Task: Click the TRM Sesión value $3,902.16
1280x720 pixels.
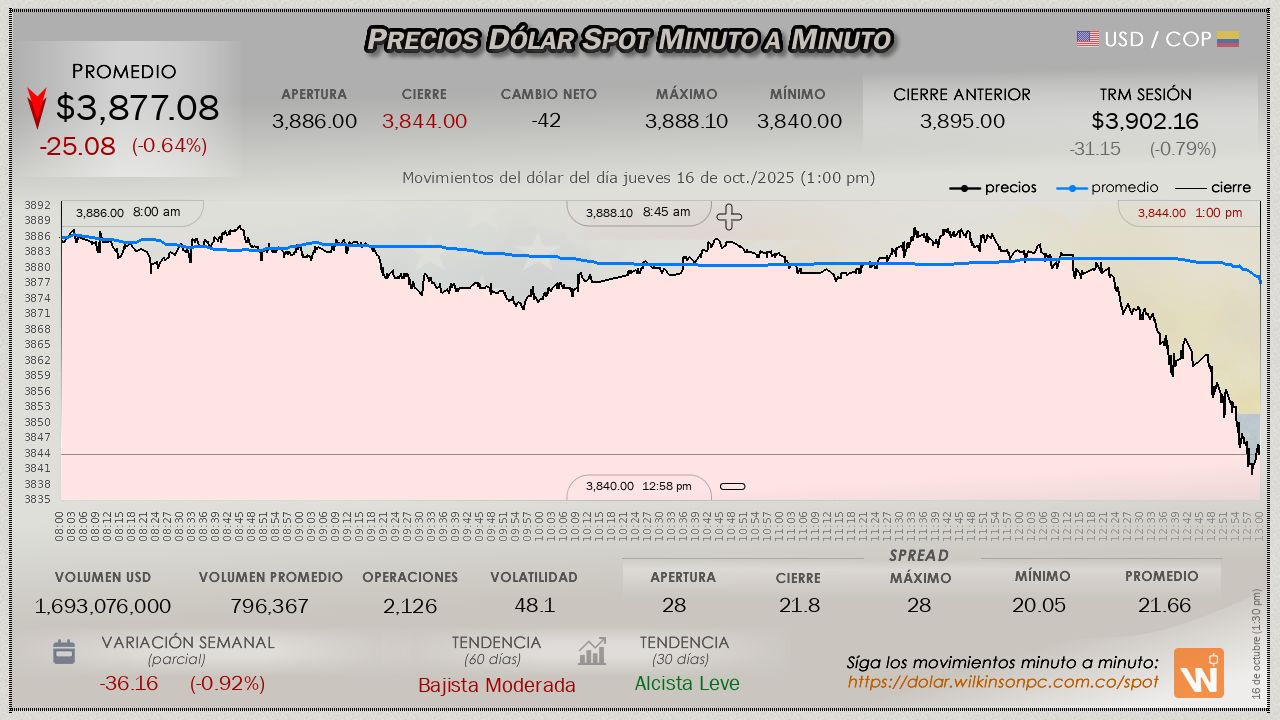Action: pyautogui.click(x=1145, y=122)
